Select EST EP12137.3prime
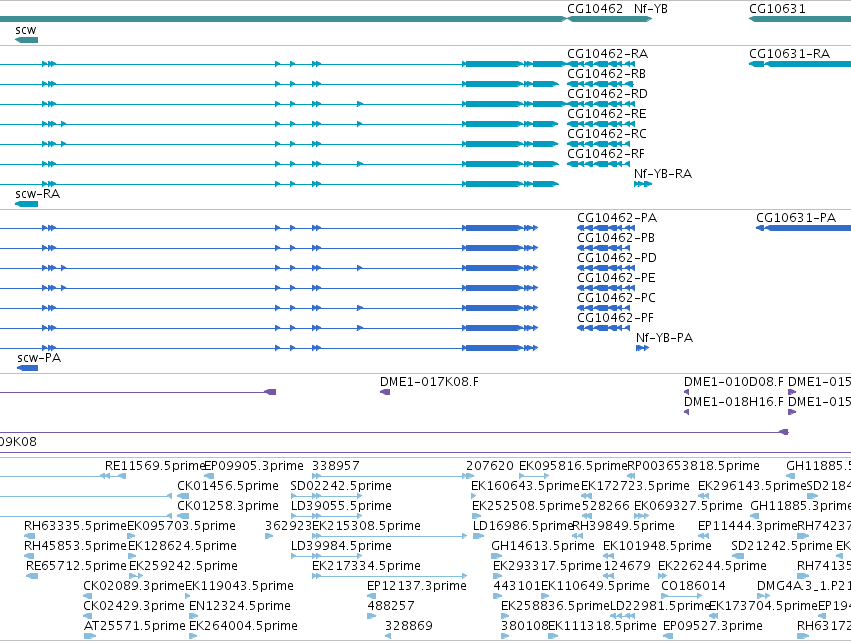Screen dimensions: 851x641 tap(417, 587)
